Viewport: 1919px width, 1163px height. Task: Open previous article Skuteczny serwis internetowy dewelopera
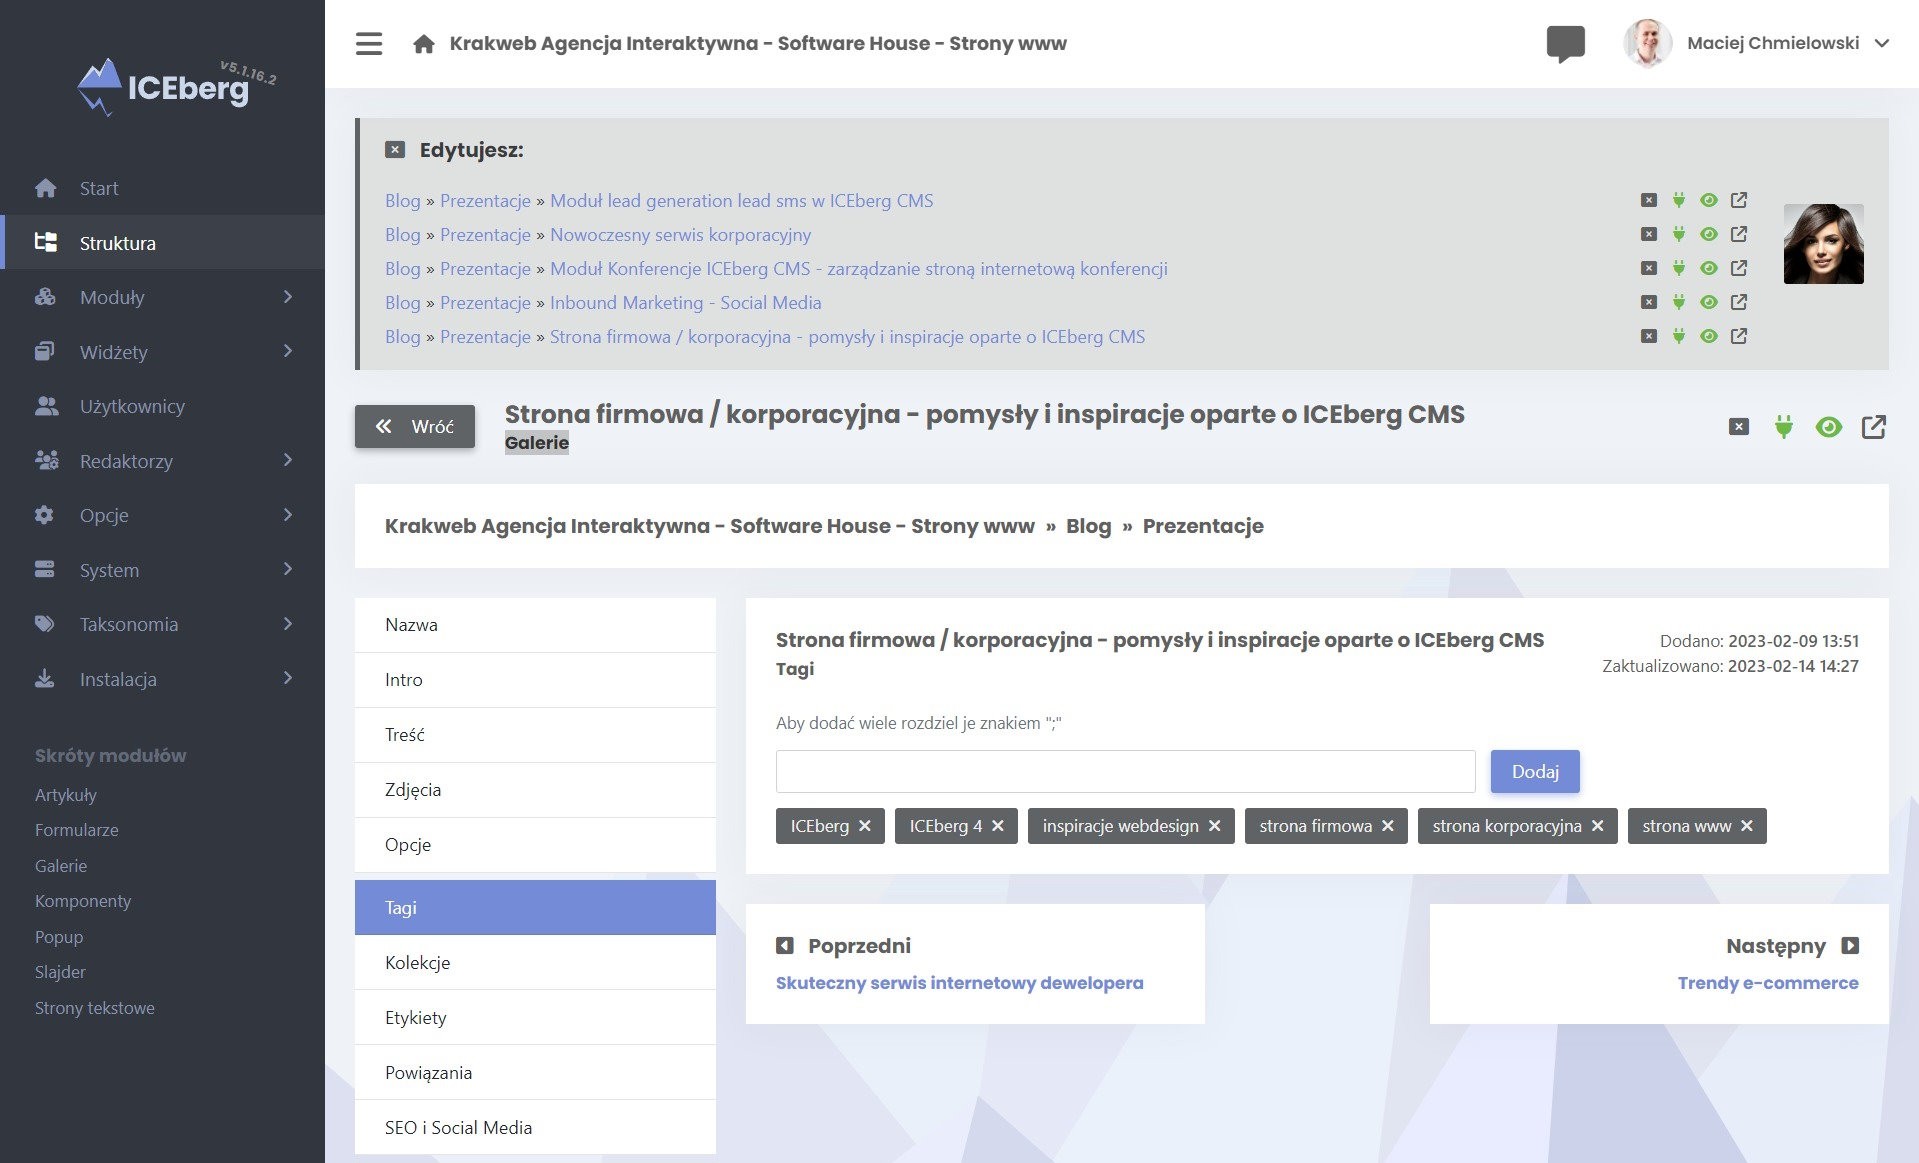pyautogui.click(x=959, y=983)
